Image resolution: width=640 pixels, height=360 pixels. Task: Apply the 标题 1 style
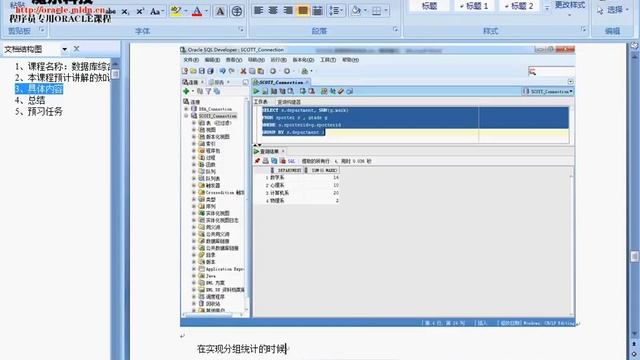(474, 6)
